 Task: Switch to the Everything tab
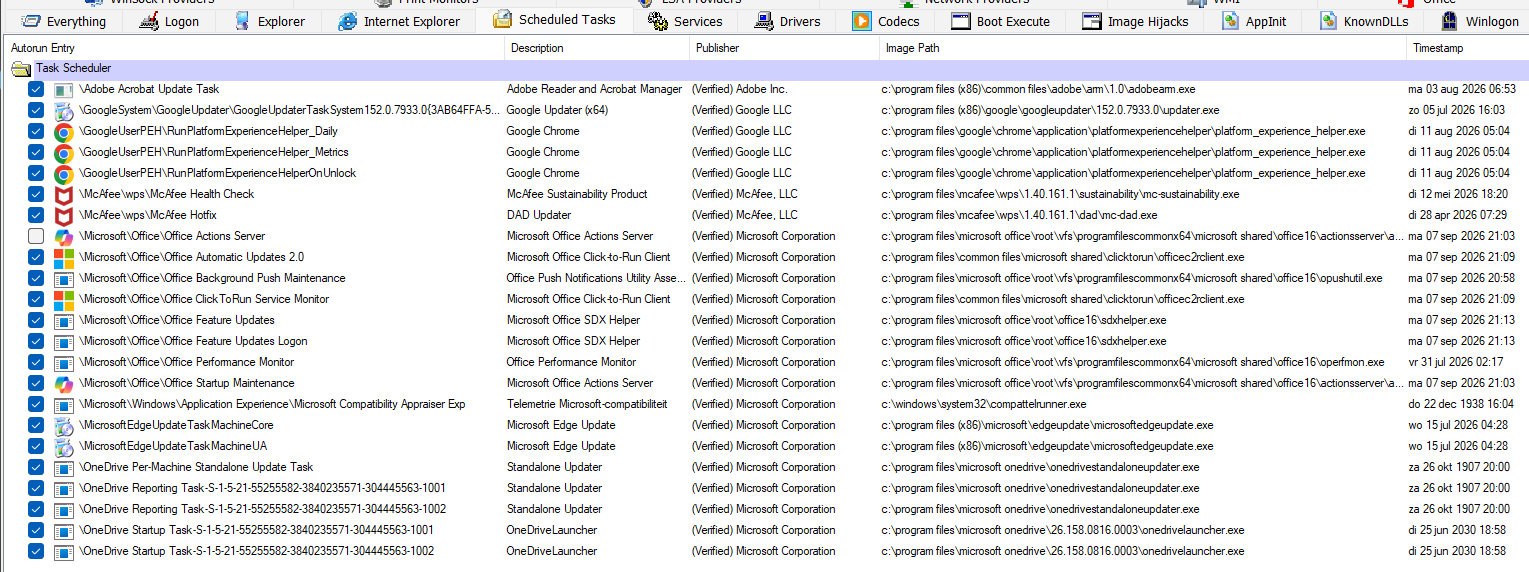(62, 21)
